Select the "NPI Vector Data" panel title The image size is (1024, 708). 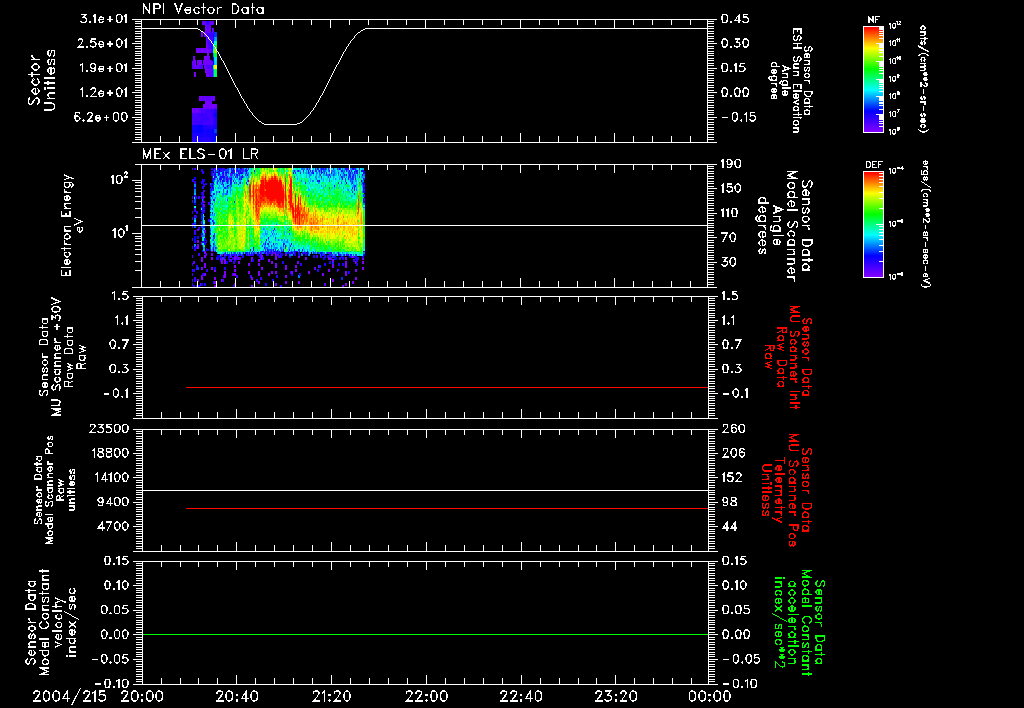point(203,9)
